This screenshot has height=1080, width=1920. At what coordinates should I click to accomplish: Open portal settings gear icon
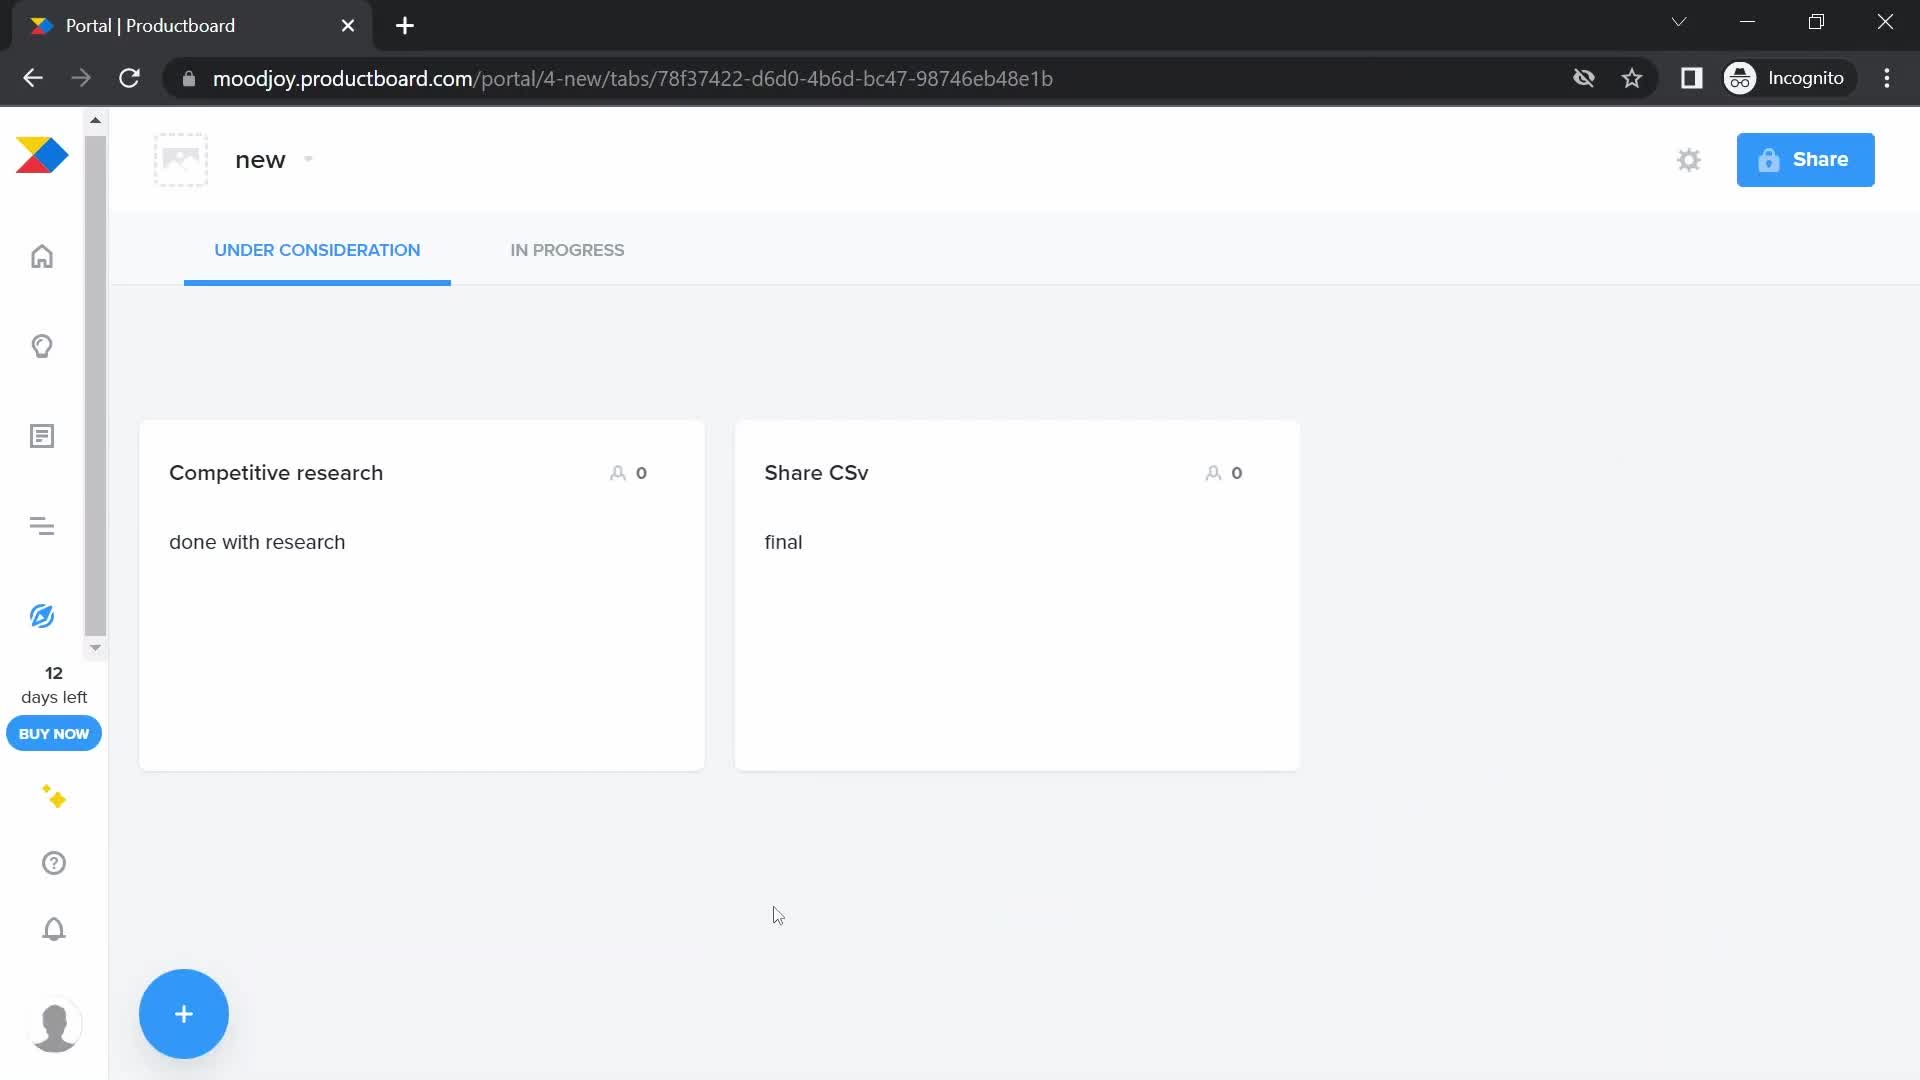click(x=1689, y=160)
